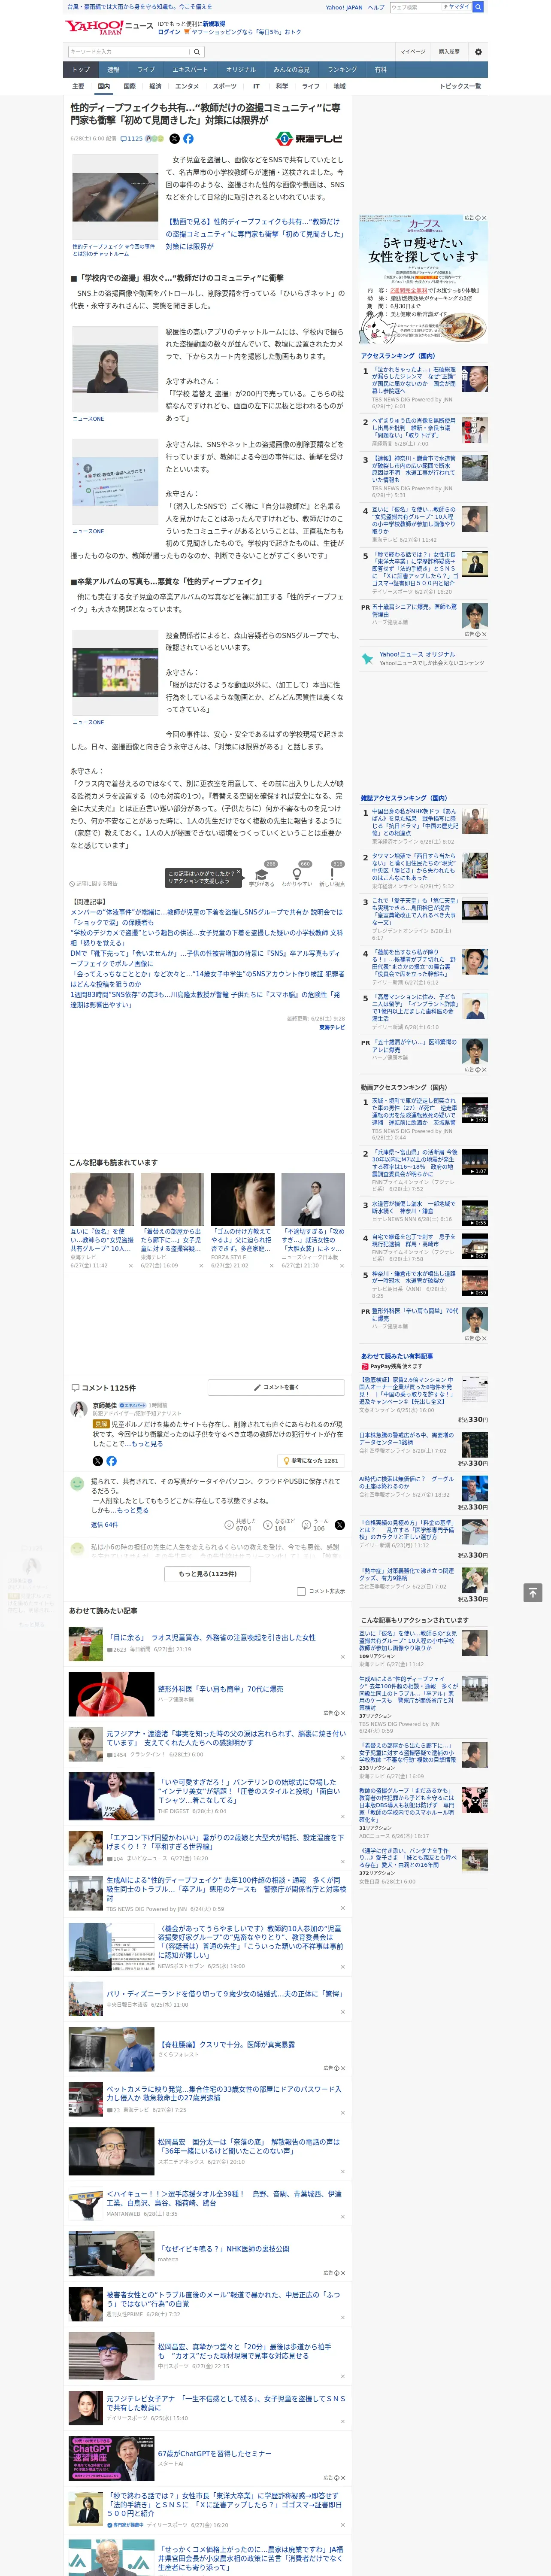Click the なるほど reaction icon (184)

(x=268, y=1525)
